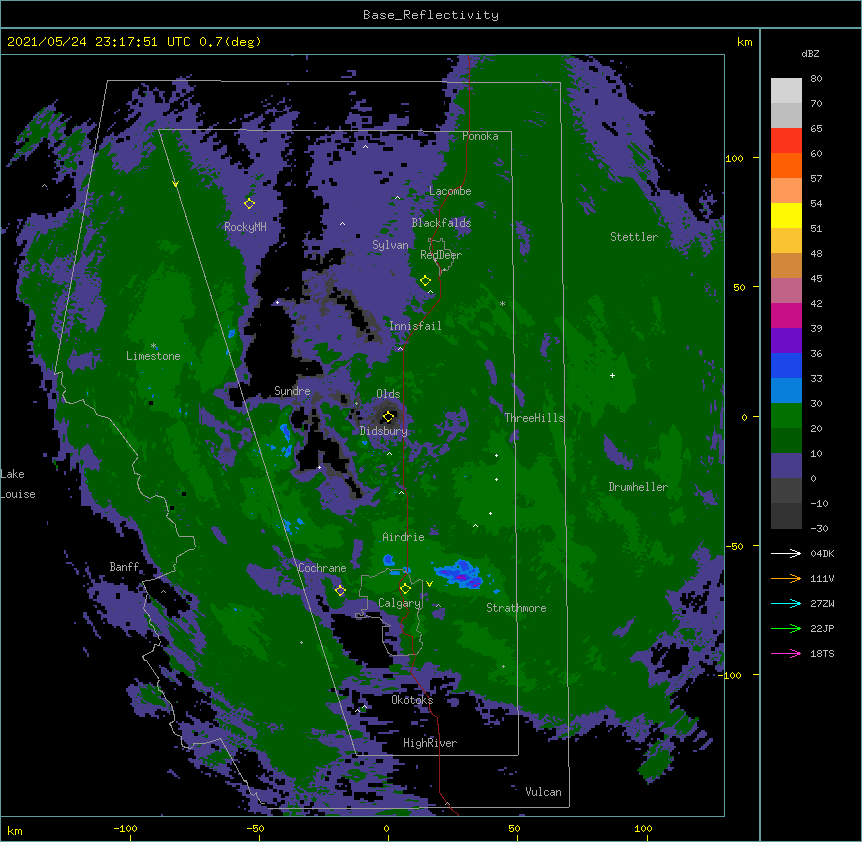The image size is (862, 842).
Task: Click the blue storm cell northeast of Calgary
Action: pos(461,574)
